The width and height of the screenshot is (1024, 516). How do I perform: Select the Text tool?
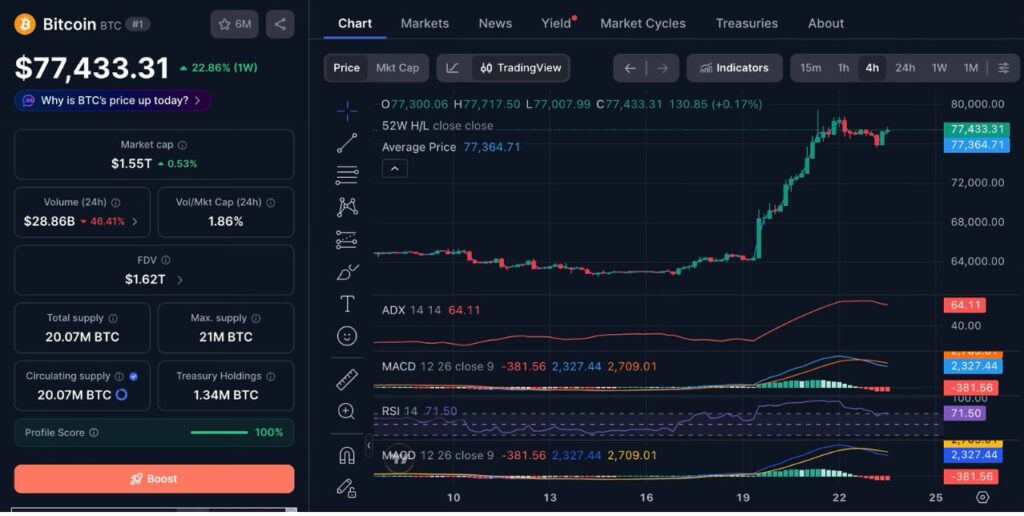coord(347,304)
